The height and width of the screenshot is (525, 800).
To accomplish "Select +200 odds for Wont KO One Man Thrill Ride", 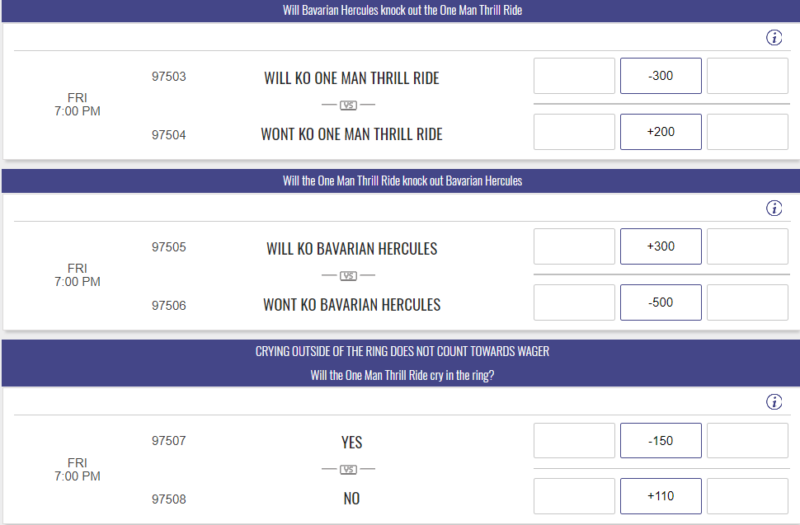I will [661, 132].
